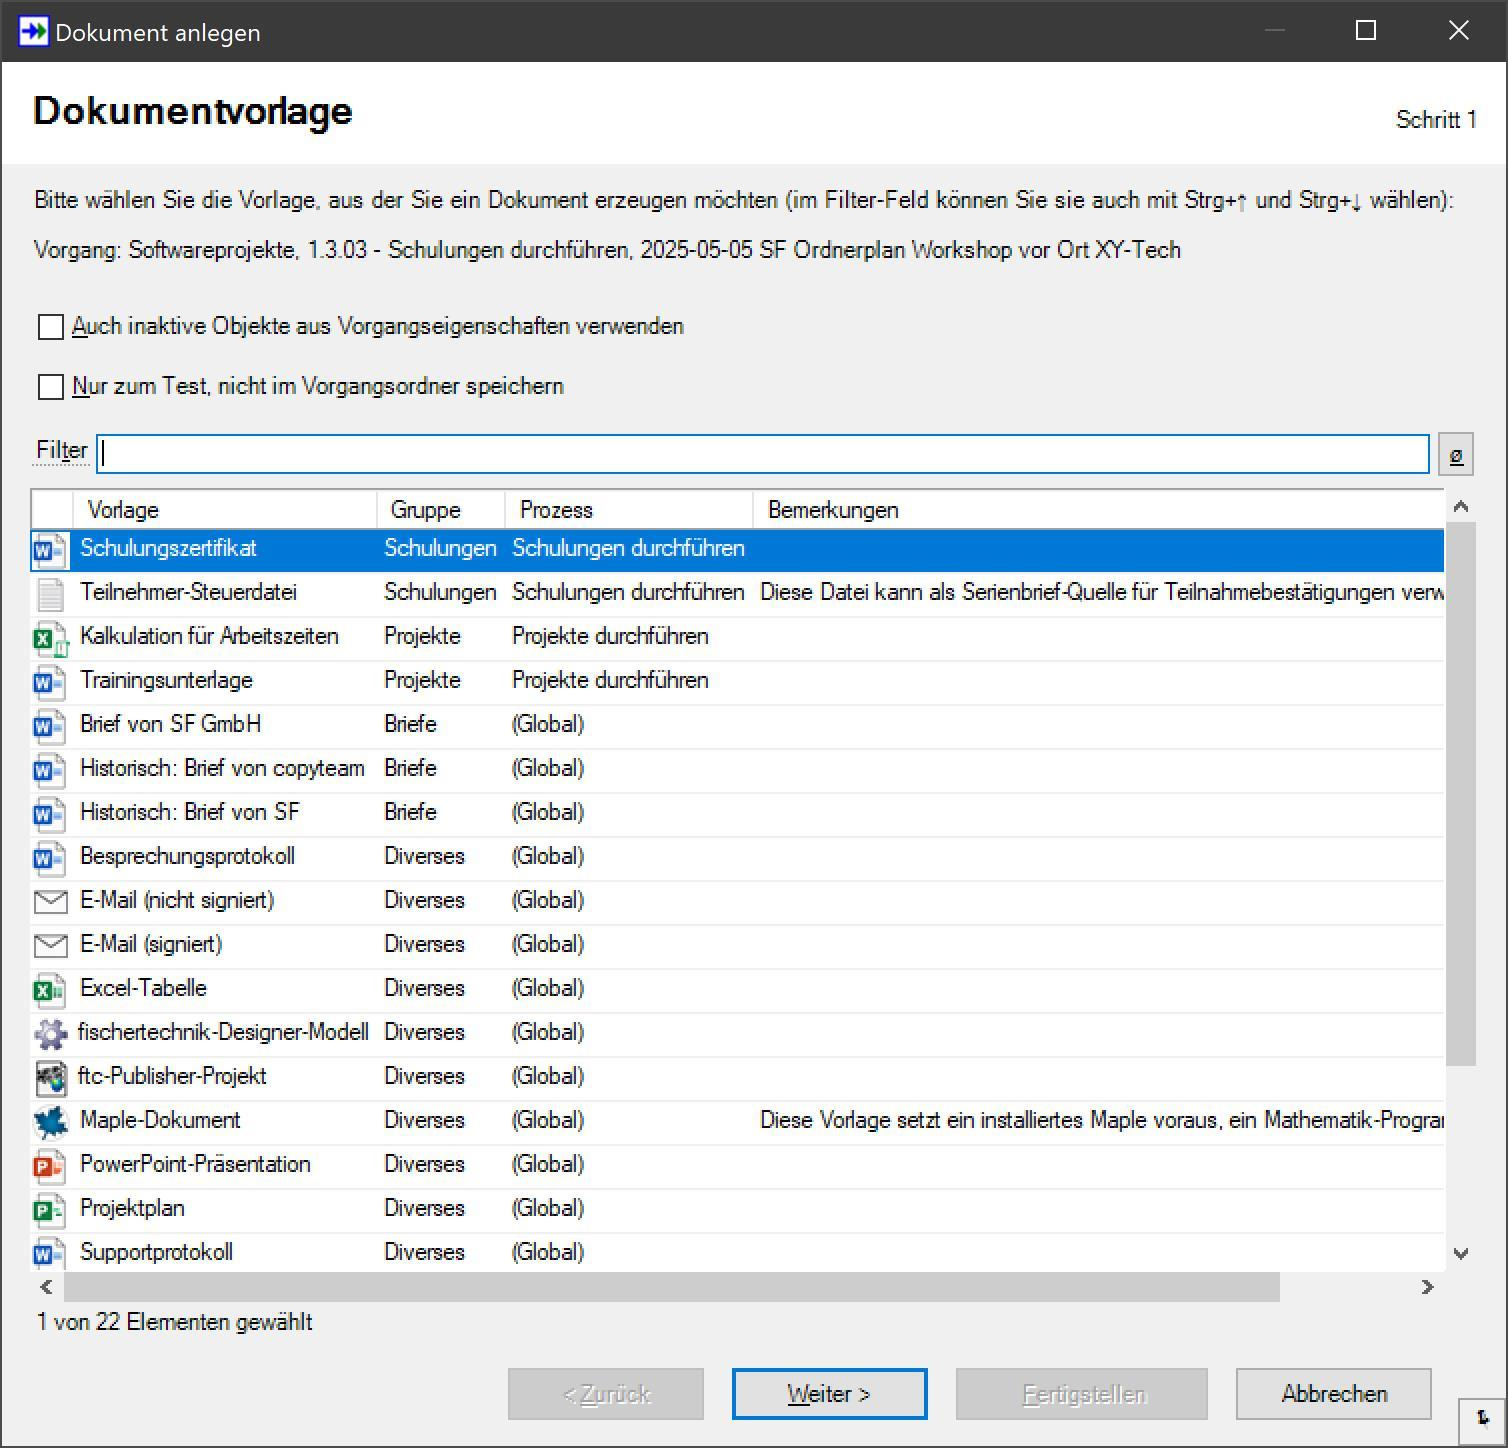This screenshot has width=1508, height=1448.
Task: Click the envelope icon for E-Mail (signiert)
Action: point(50,945)
